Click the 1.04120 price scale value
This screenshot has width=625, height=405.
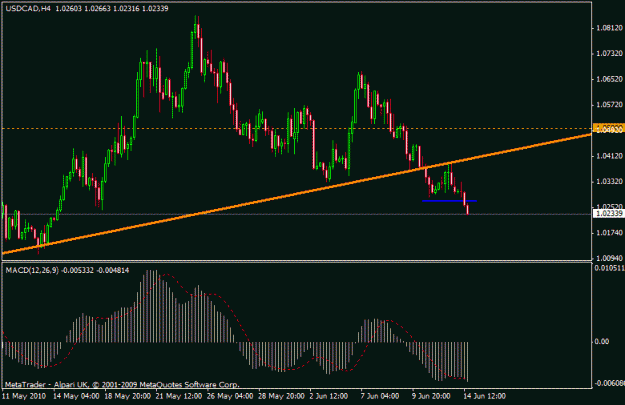609,156
